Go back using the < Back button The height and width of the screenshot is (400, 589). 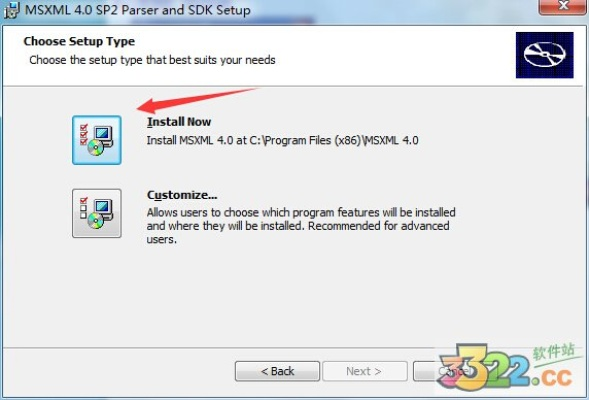(277, 371)
